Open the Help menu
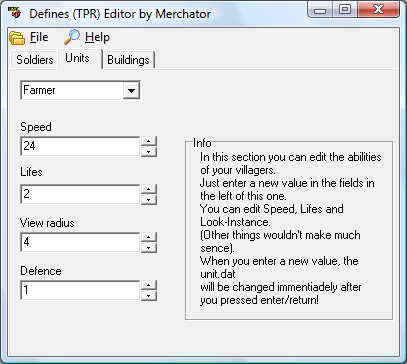The image size is (407, 364). pyautogui.click(x=97, y=37)
